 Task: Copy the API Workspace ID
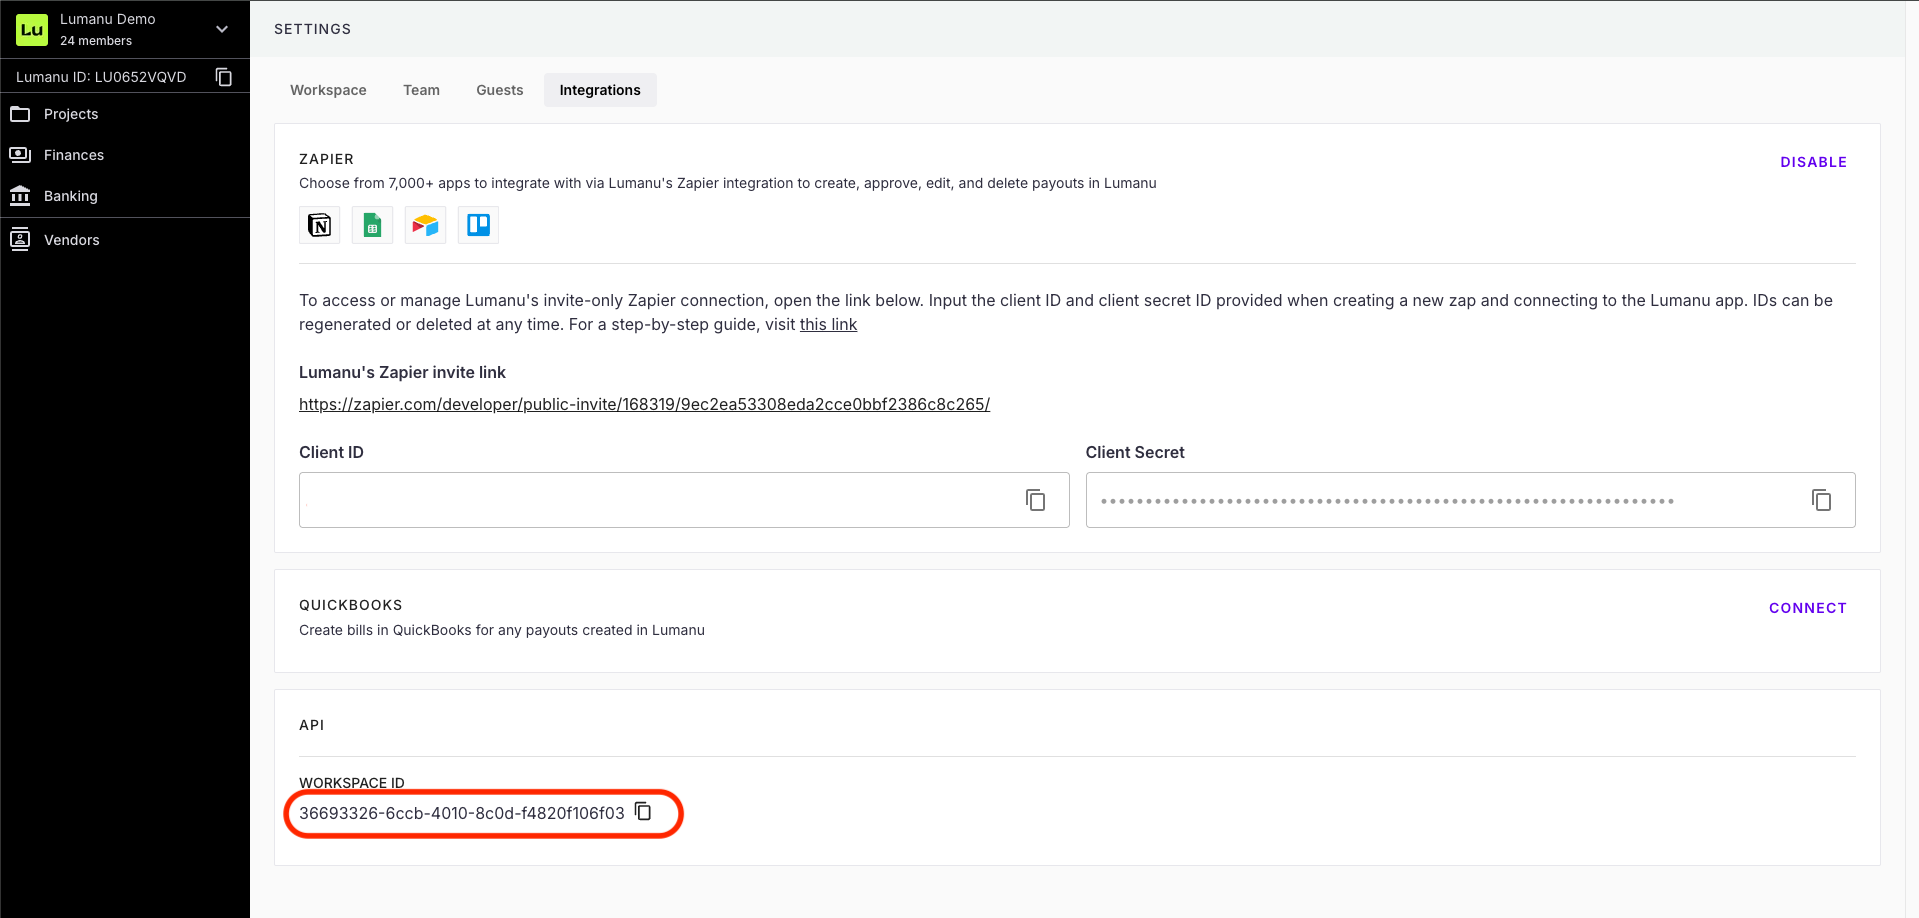pos(643,811)
